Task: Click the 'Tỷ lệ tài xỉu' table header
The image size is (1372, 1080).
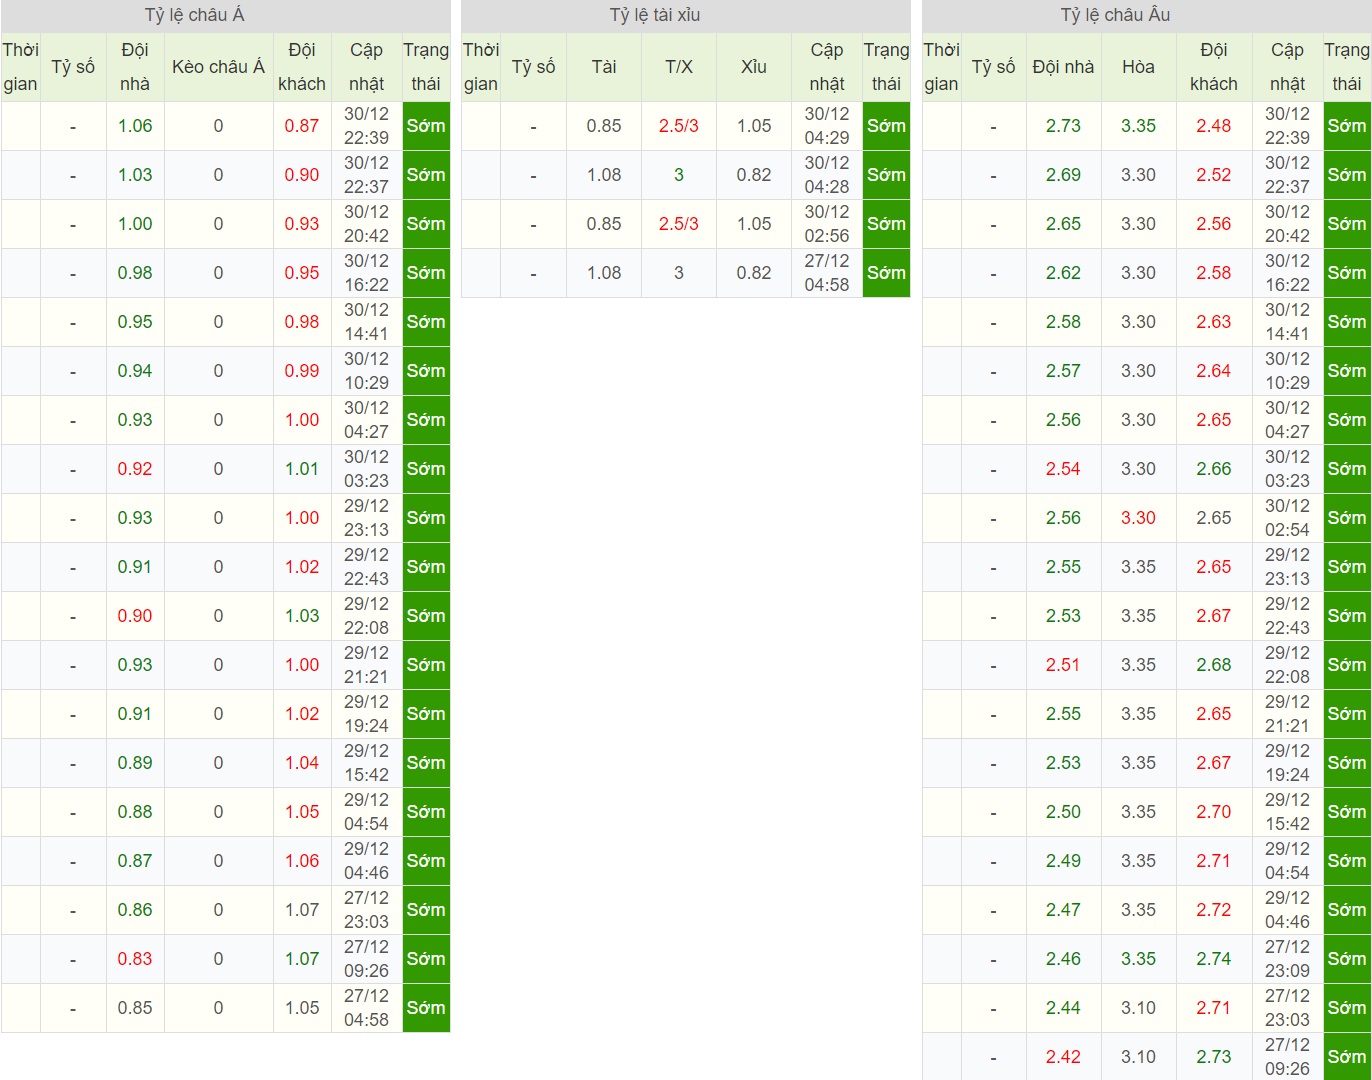Action: coord(655,15)
